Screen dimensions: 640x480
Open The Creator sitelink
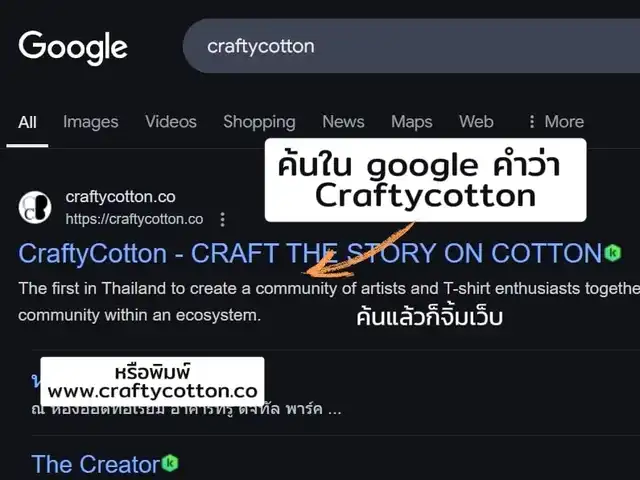(x=96, y=464)
